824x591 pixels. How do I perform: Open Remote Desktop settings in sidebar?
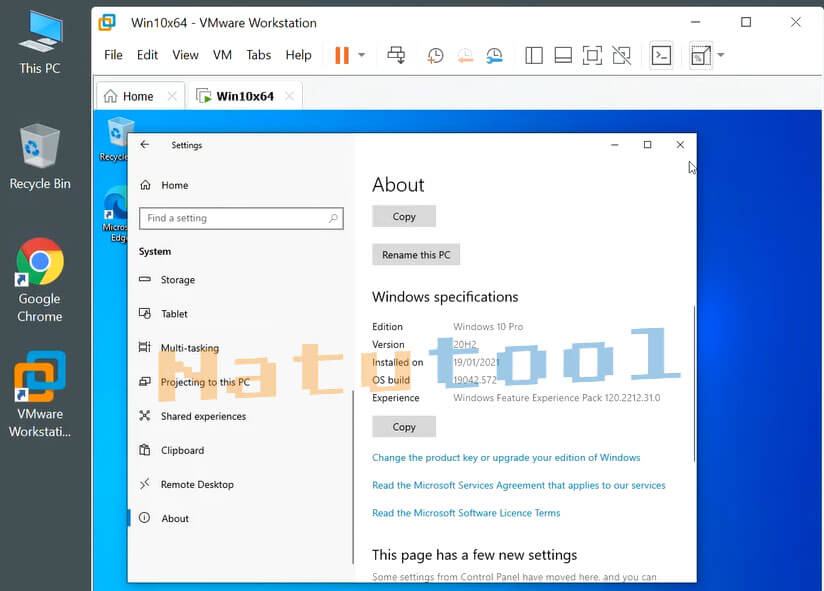(197, 485)
